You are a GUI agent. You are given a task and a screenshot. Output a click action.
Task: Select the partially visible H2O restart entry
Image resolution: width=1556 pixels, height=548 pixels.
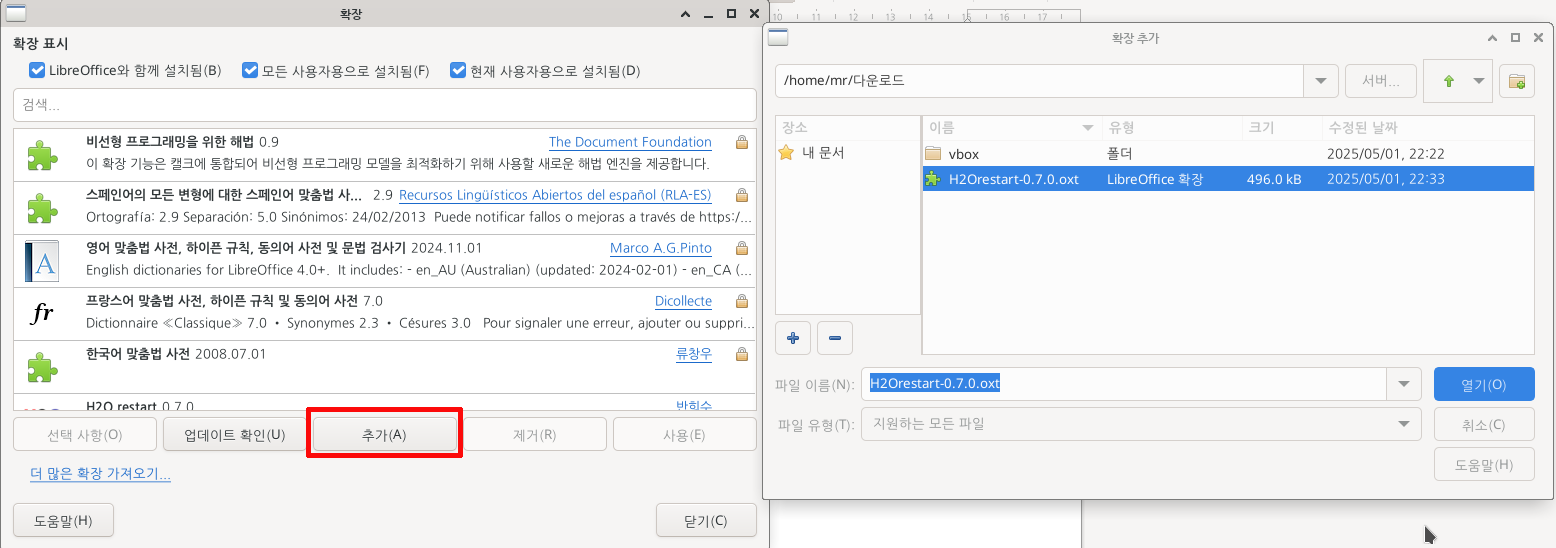(385, 402)
